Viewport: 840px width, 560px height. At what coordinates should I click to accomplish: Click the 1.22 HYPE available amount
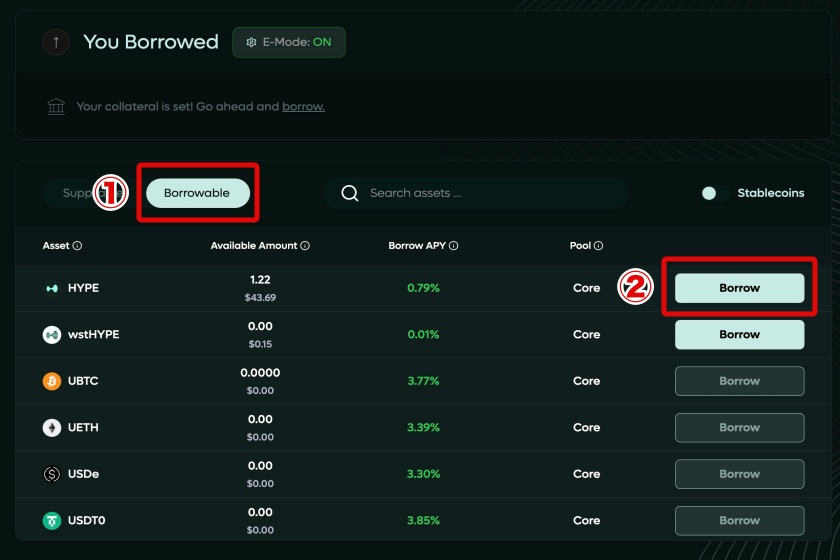coord(260,280)
